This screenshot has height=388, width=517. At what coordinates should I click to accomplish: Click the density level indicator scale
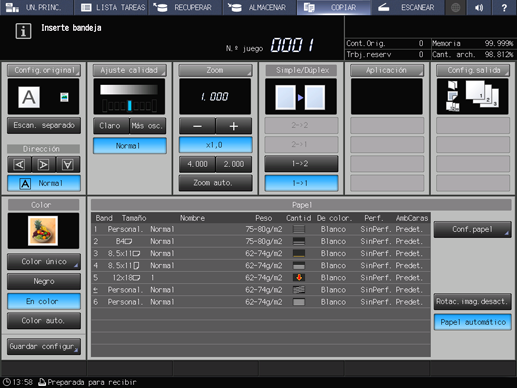[129, 106]
